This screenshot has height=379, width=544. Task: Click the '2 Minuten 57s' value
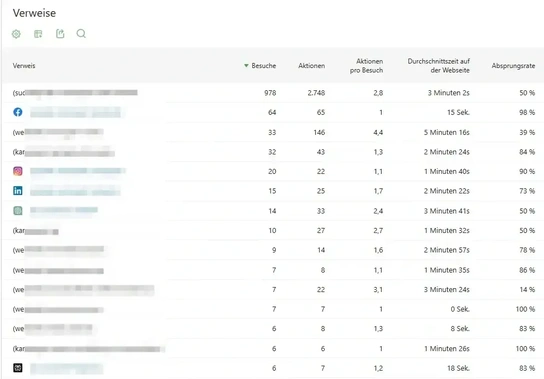tap(447, 250)
